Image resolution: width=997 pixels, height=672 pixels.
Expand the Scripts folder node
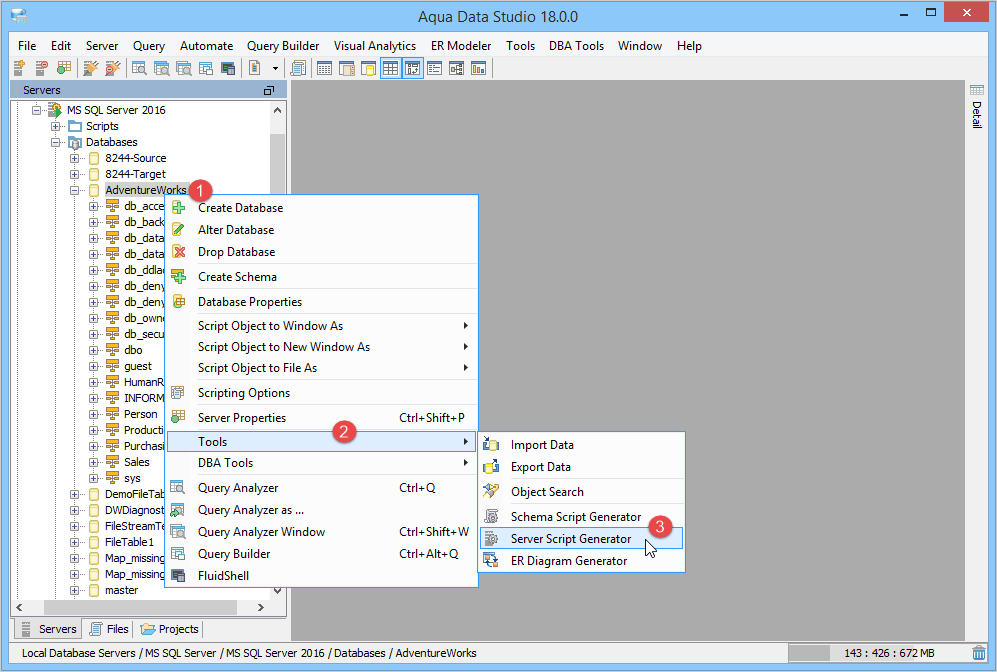(55, 126)
